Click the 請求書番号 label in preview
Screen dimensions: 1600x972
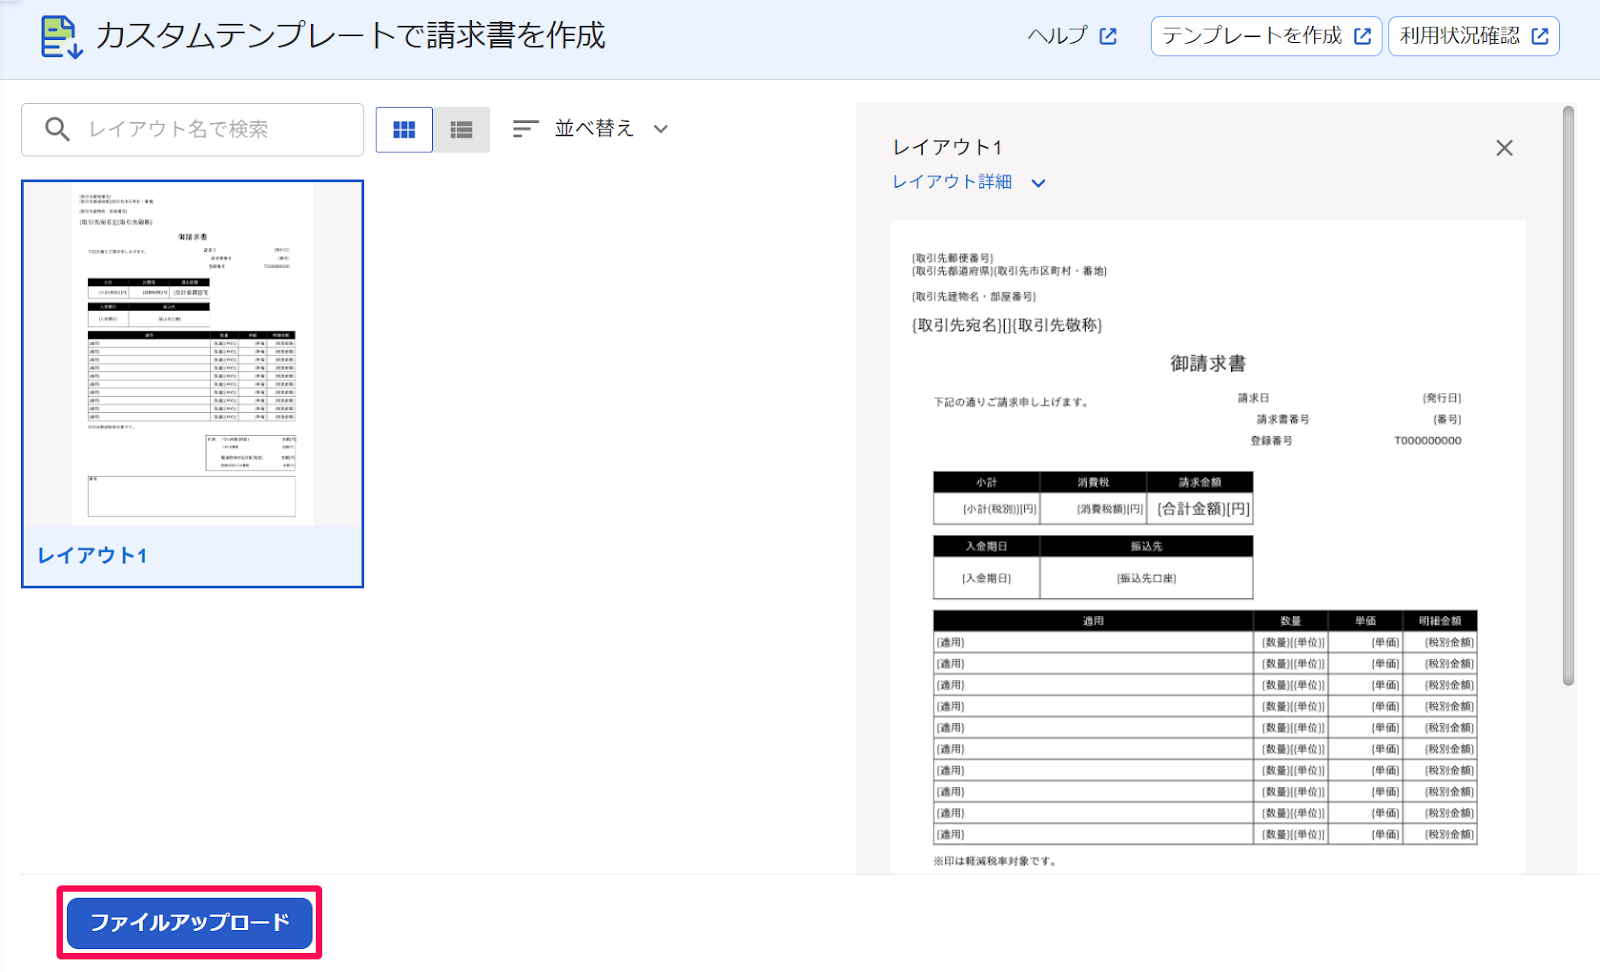1283,419
